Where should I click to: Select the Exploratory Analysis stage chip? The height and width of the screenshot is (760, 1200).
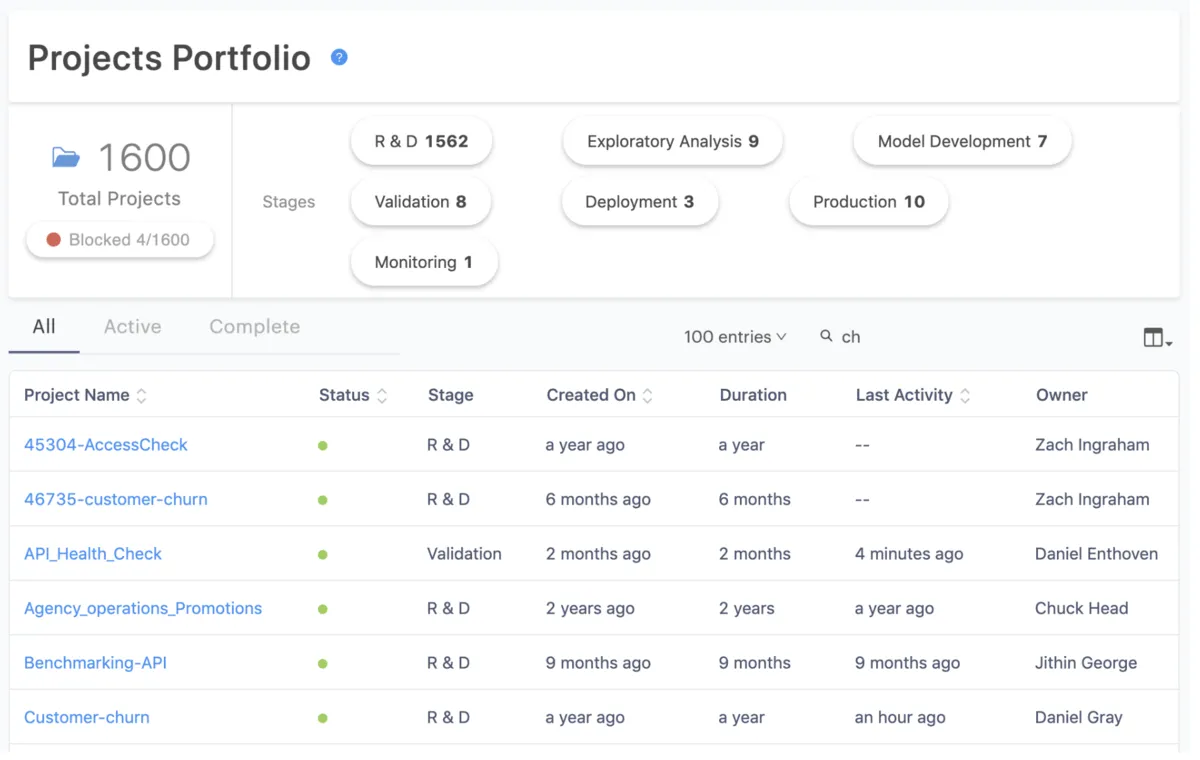[672, 142]
